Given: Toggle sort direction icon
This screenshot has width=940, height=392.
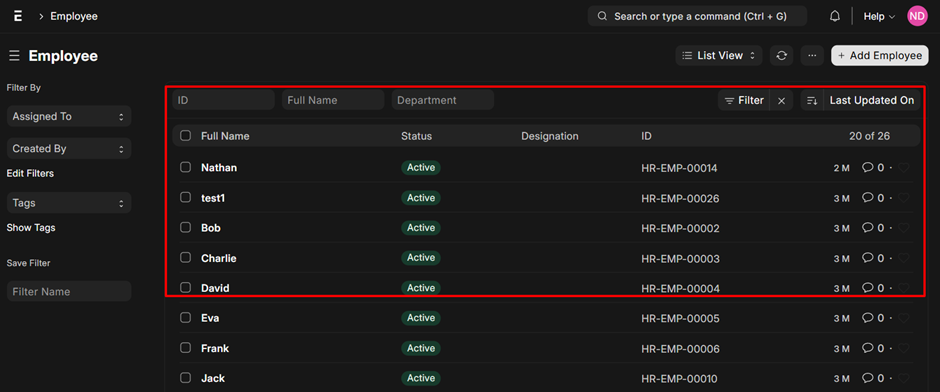Looking at the screenshot, I should pos(812,101).
